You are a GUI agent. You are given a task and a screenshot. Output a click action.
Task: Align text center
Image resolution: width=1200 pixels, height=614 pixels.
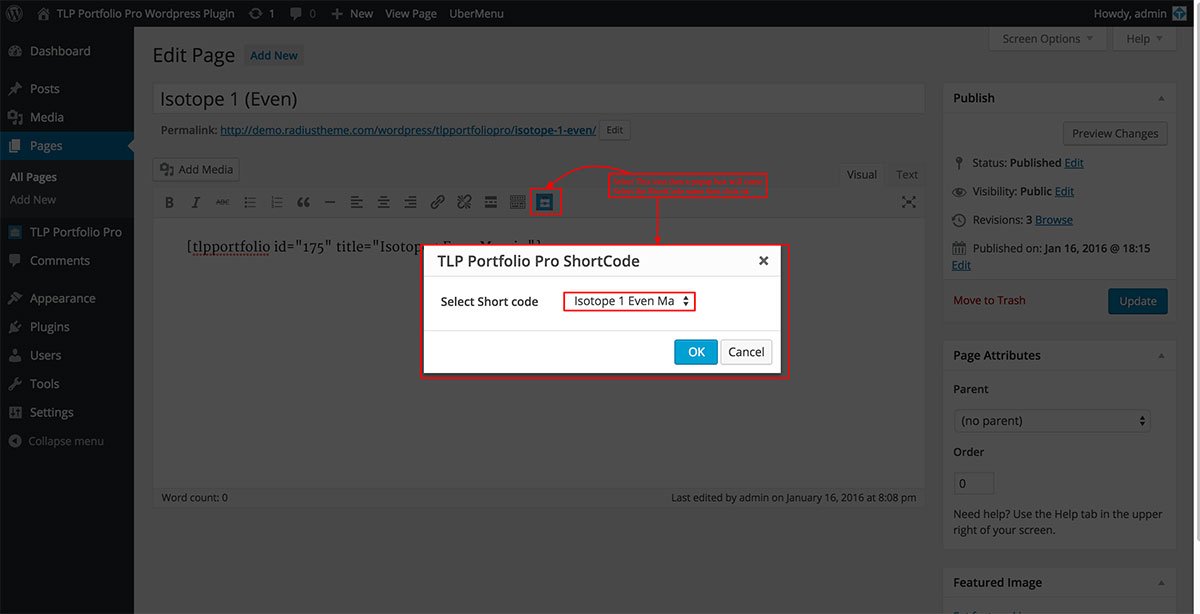[x=384, y=202]
